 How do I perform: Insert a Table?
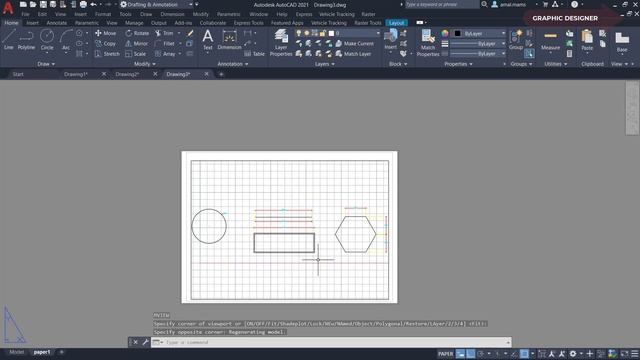coord(254,53)
